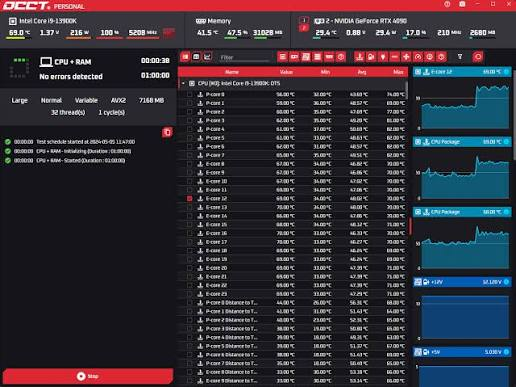
Task: Click the 1 cycle(s) setting
Action: click(112, 113)
